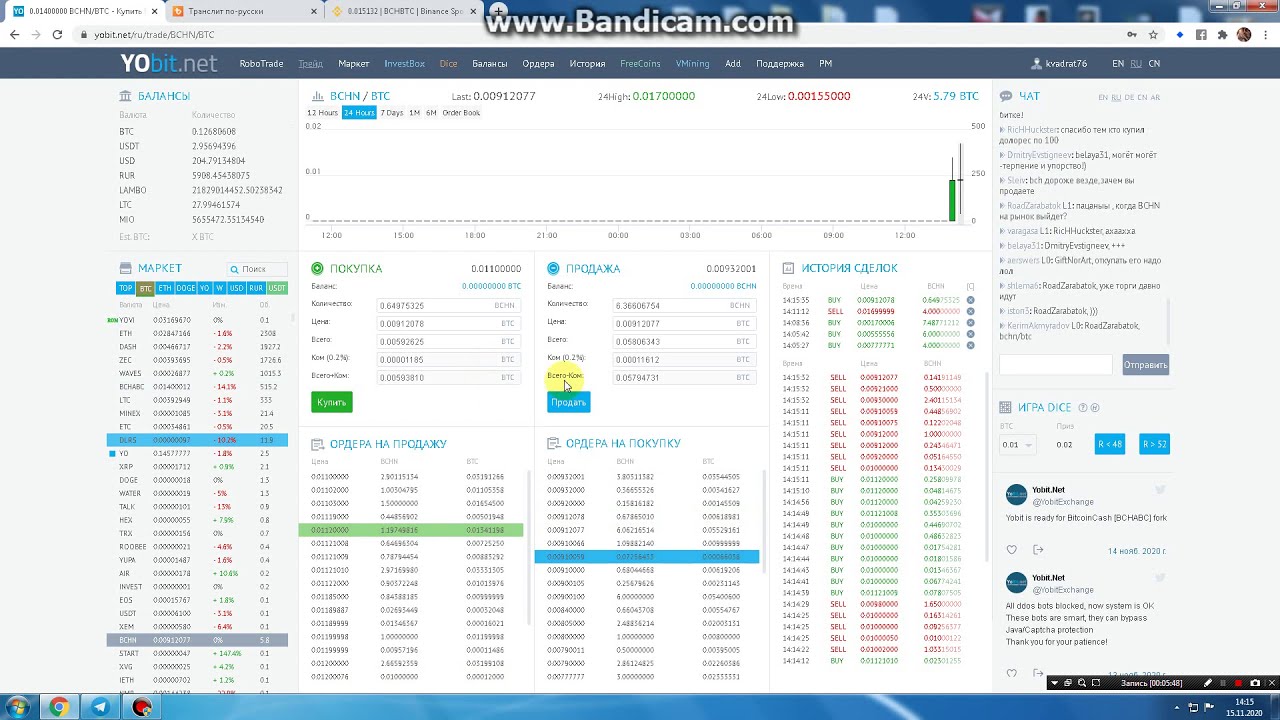
Task: Click the Игра Dice icon
Action: pos(1006,408)
